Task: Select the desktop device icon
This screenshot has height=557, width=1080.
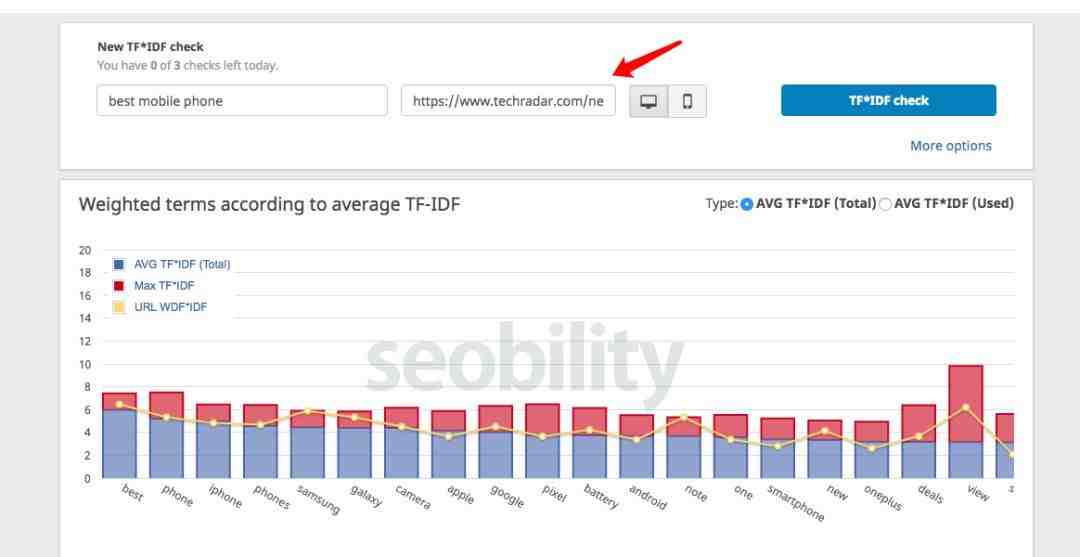Action: point(648,101)
